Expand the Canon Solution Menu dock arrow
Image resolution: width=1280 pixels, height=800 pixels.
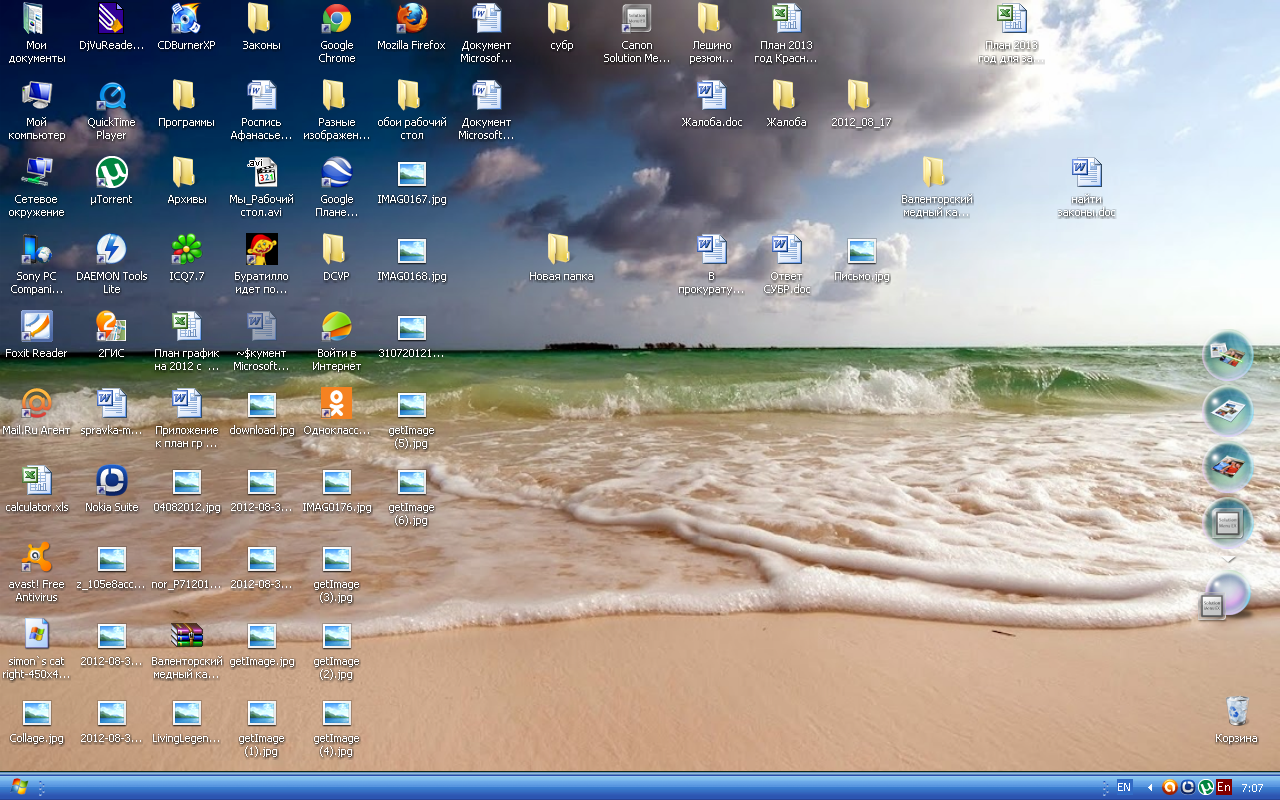(1230, 559)
